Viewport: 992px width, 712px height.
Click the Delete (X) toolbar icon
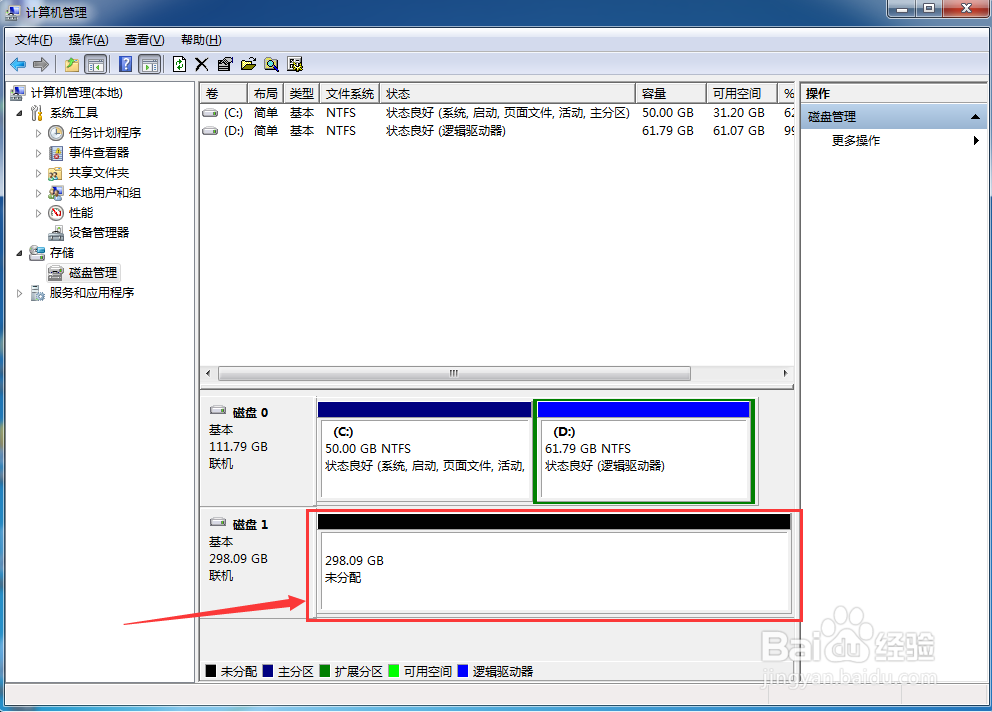200,63
